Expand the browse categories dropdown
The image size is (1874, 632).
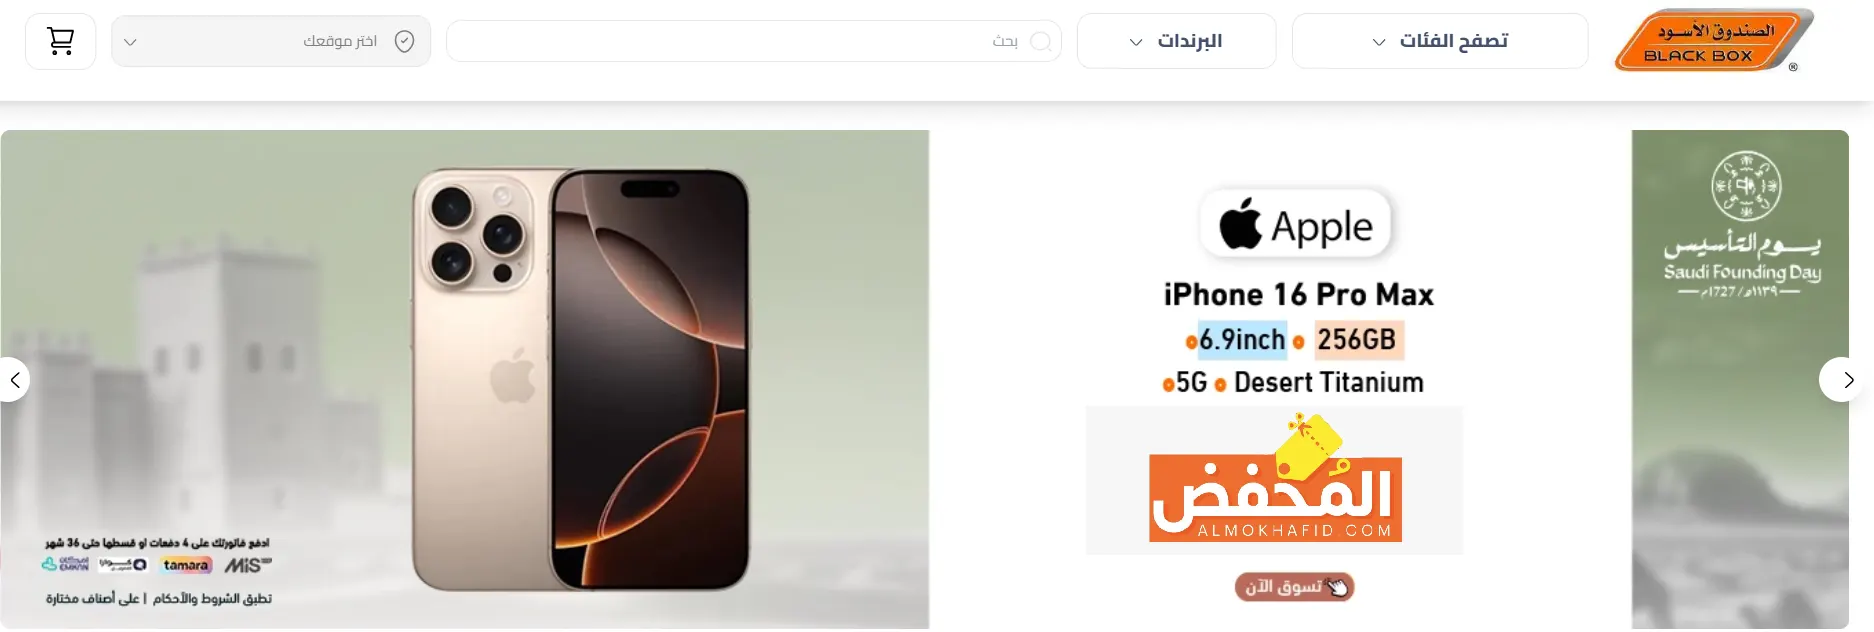[1440, 41]
